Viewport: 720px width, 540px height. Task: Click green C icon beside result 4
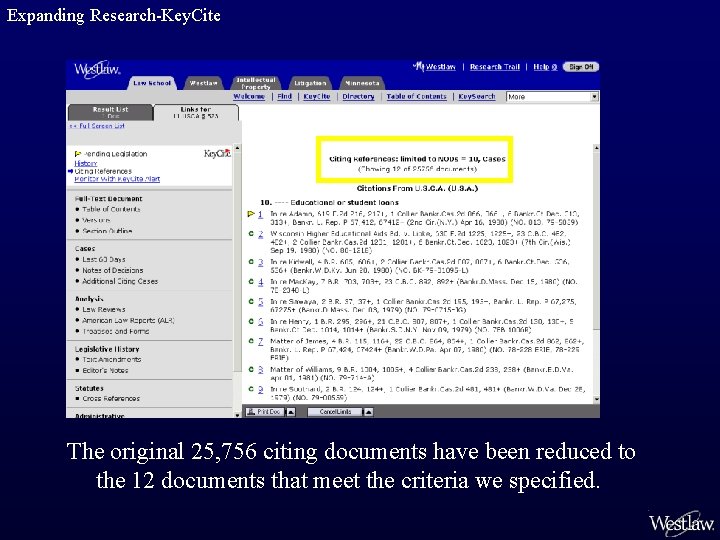point(251,281)
